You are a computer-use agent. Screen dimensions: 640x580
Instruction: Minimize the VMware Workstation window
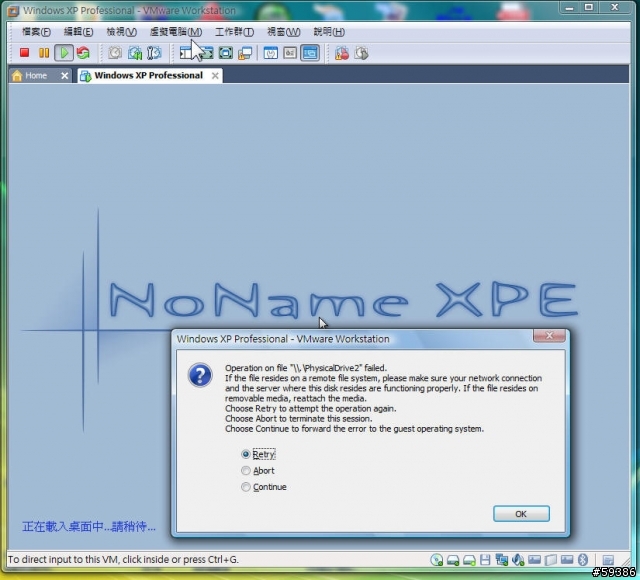(570, 7)
